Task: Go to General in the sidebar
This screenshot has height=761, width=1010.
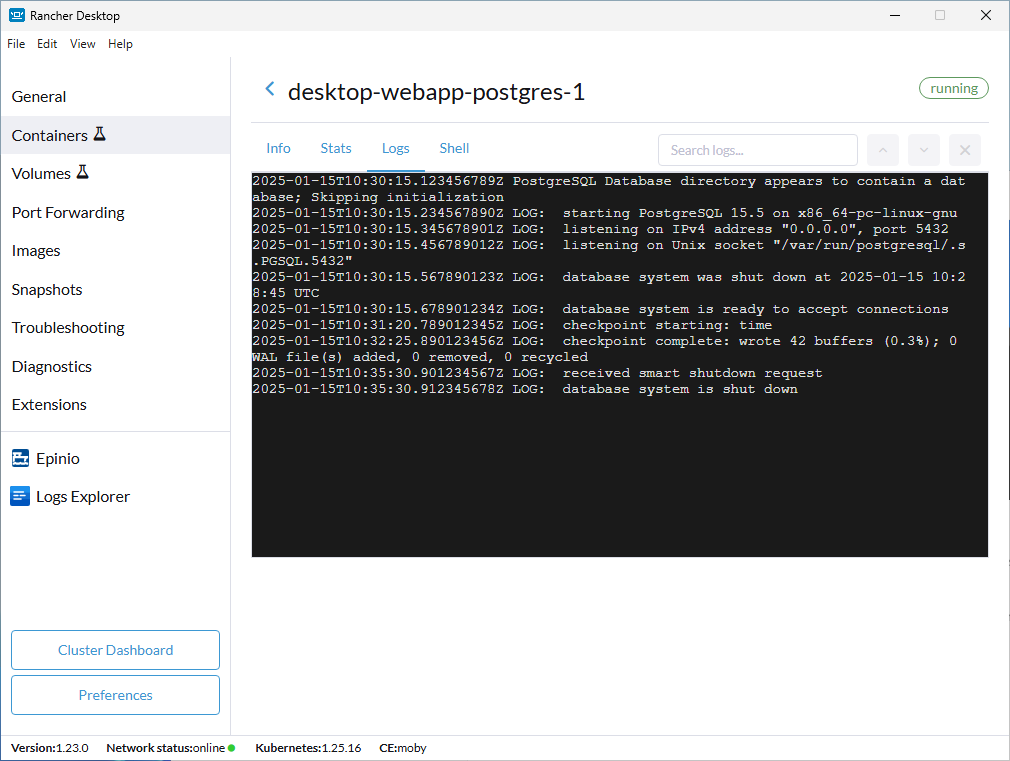Action: coord(115,97)
